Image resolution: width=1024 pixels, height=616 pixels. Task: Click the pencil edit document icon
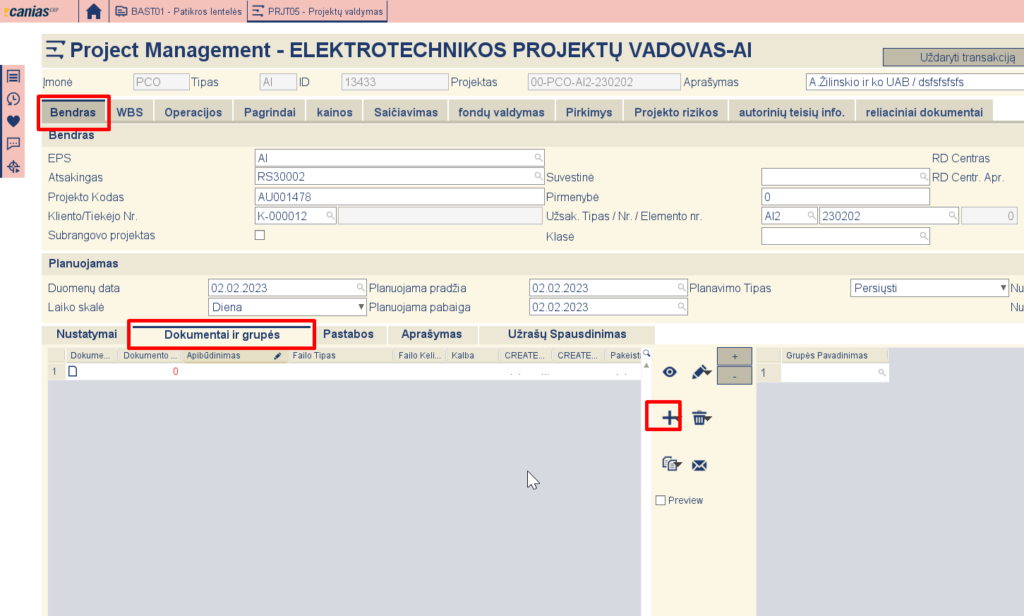pyautogui.click(x=701, y=372)
